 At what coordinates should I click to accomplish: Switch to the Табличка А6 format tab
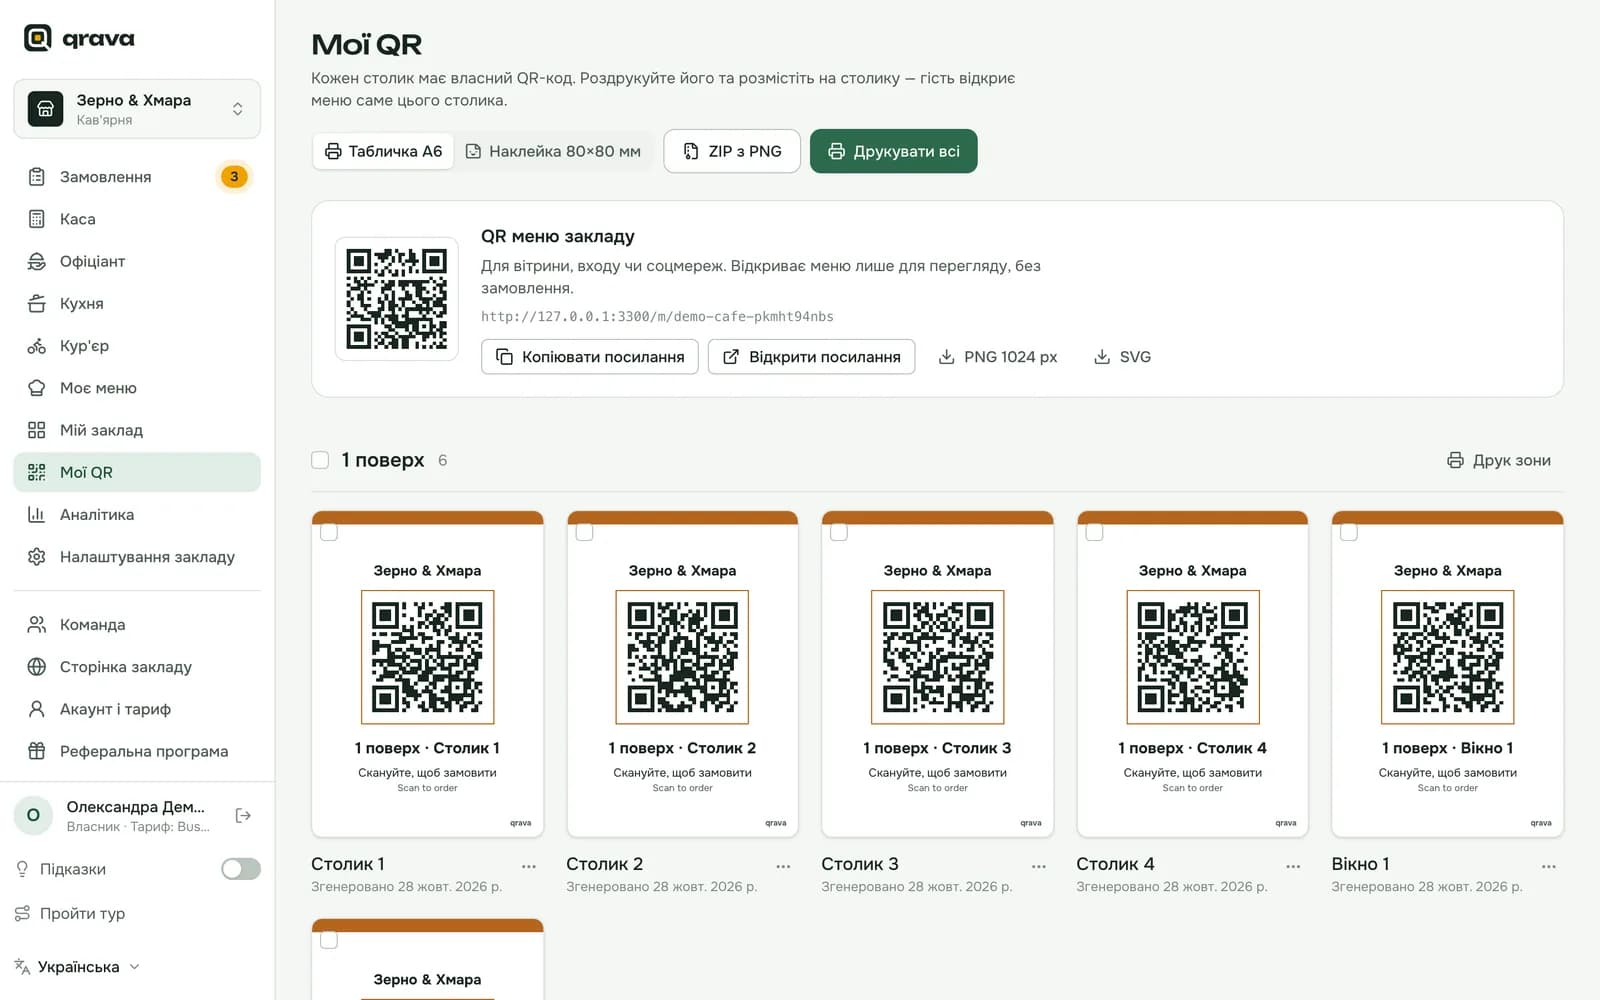point(384,151)
